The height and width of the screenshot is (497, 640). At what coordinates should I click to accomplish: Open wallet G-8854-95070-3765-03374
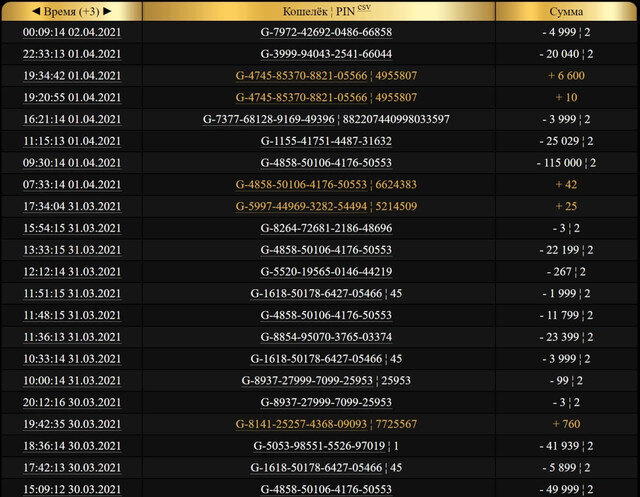(x=326, y=337)
